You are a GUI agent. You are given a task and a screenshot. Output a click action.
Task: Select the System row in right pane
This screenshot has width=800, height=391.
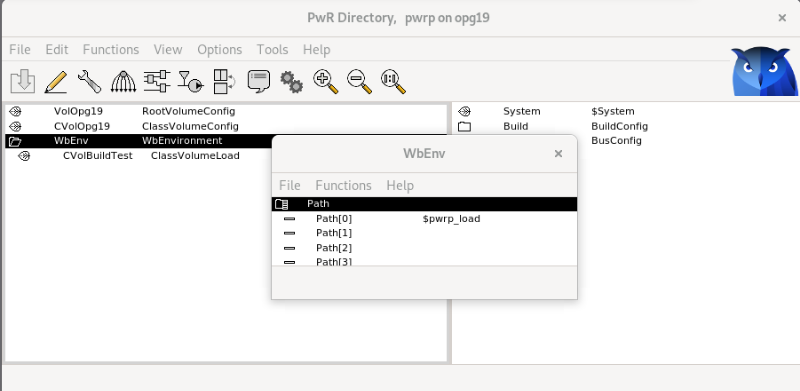point(626,111)
